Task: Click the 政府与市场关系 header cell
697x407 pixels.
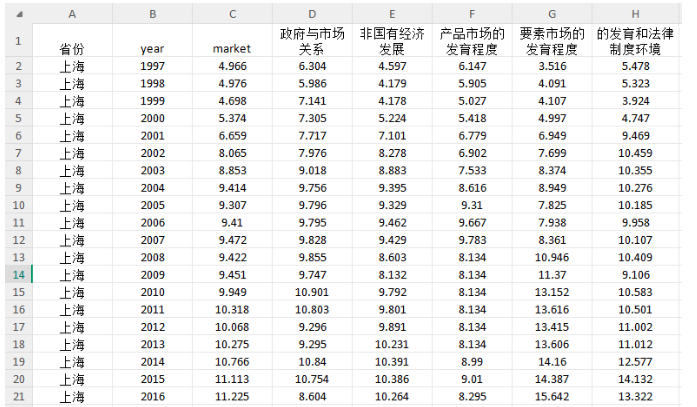Action: [312, 41]
